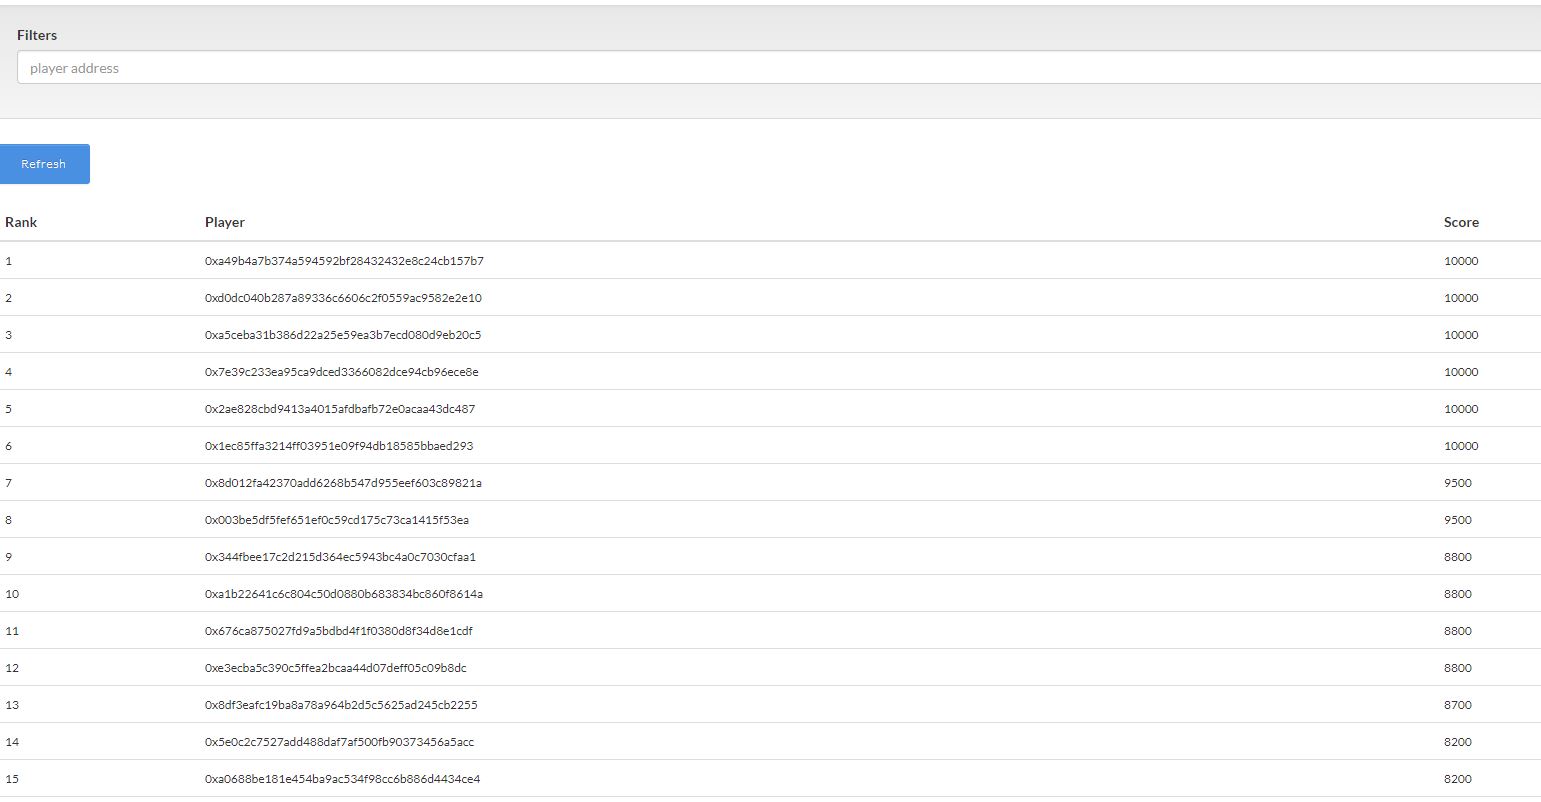Select the Filters section label

tap(37, 35)
